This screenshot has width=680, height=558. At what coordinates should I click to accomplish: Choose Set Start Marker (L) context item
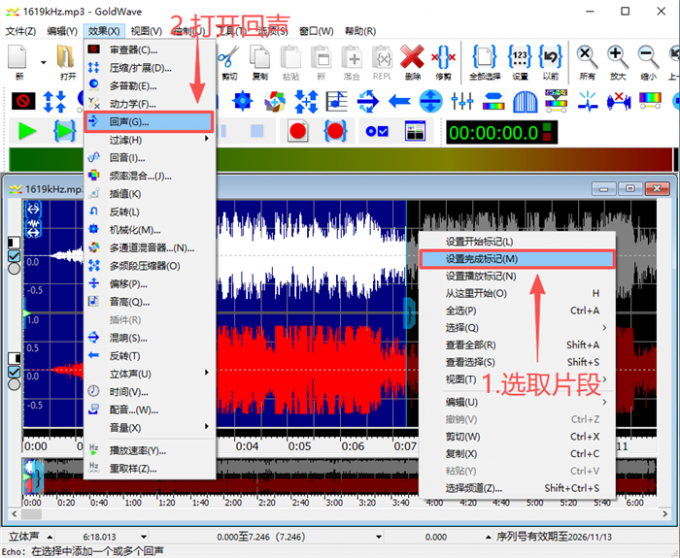point(517,241)
